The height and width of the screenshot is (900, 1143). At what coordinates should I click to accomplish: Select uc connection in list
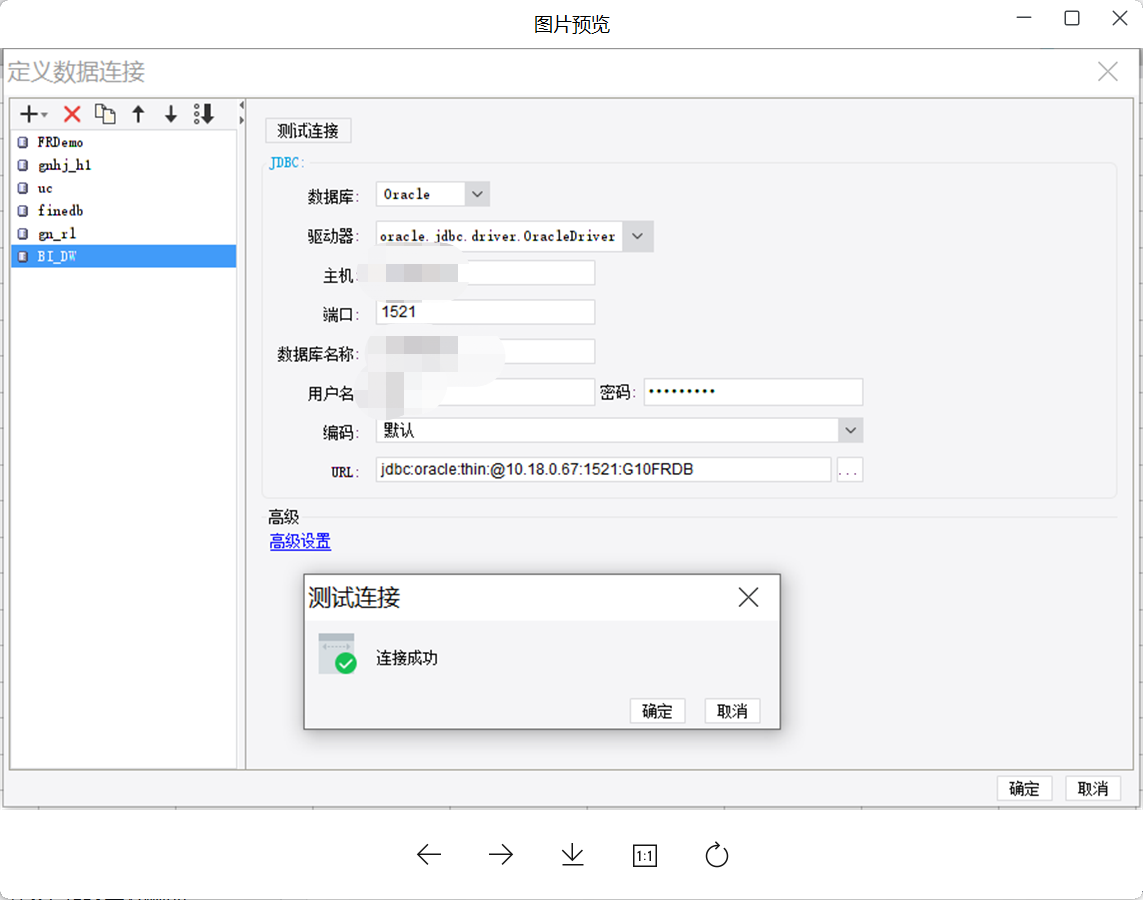click(123, 188)
